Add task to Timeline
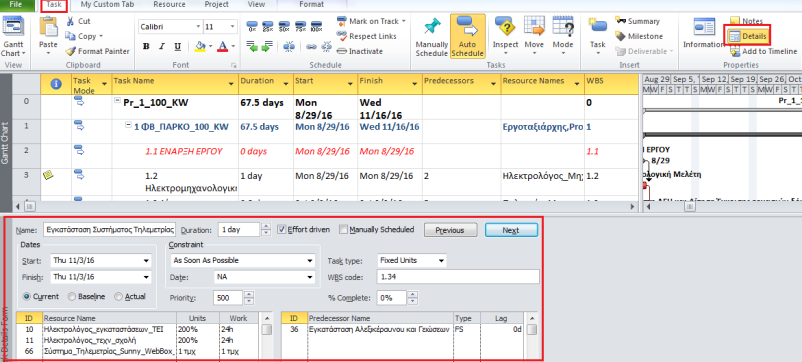 pyautogui.click(x=763, y=51)
